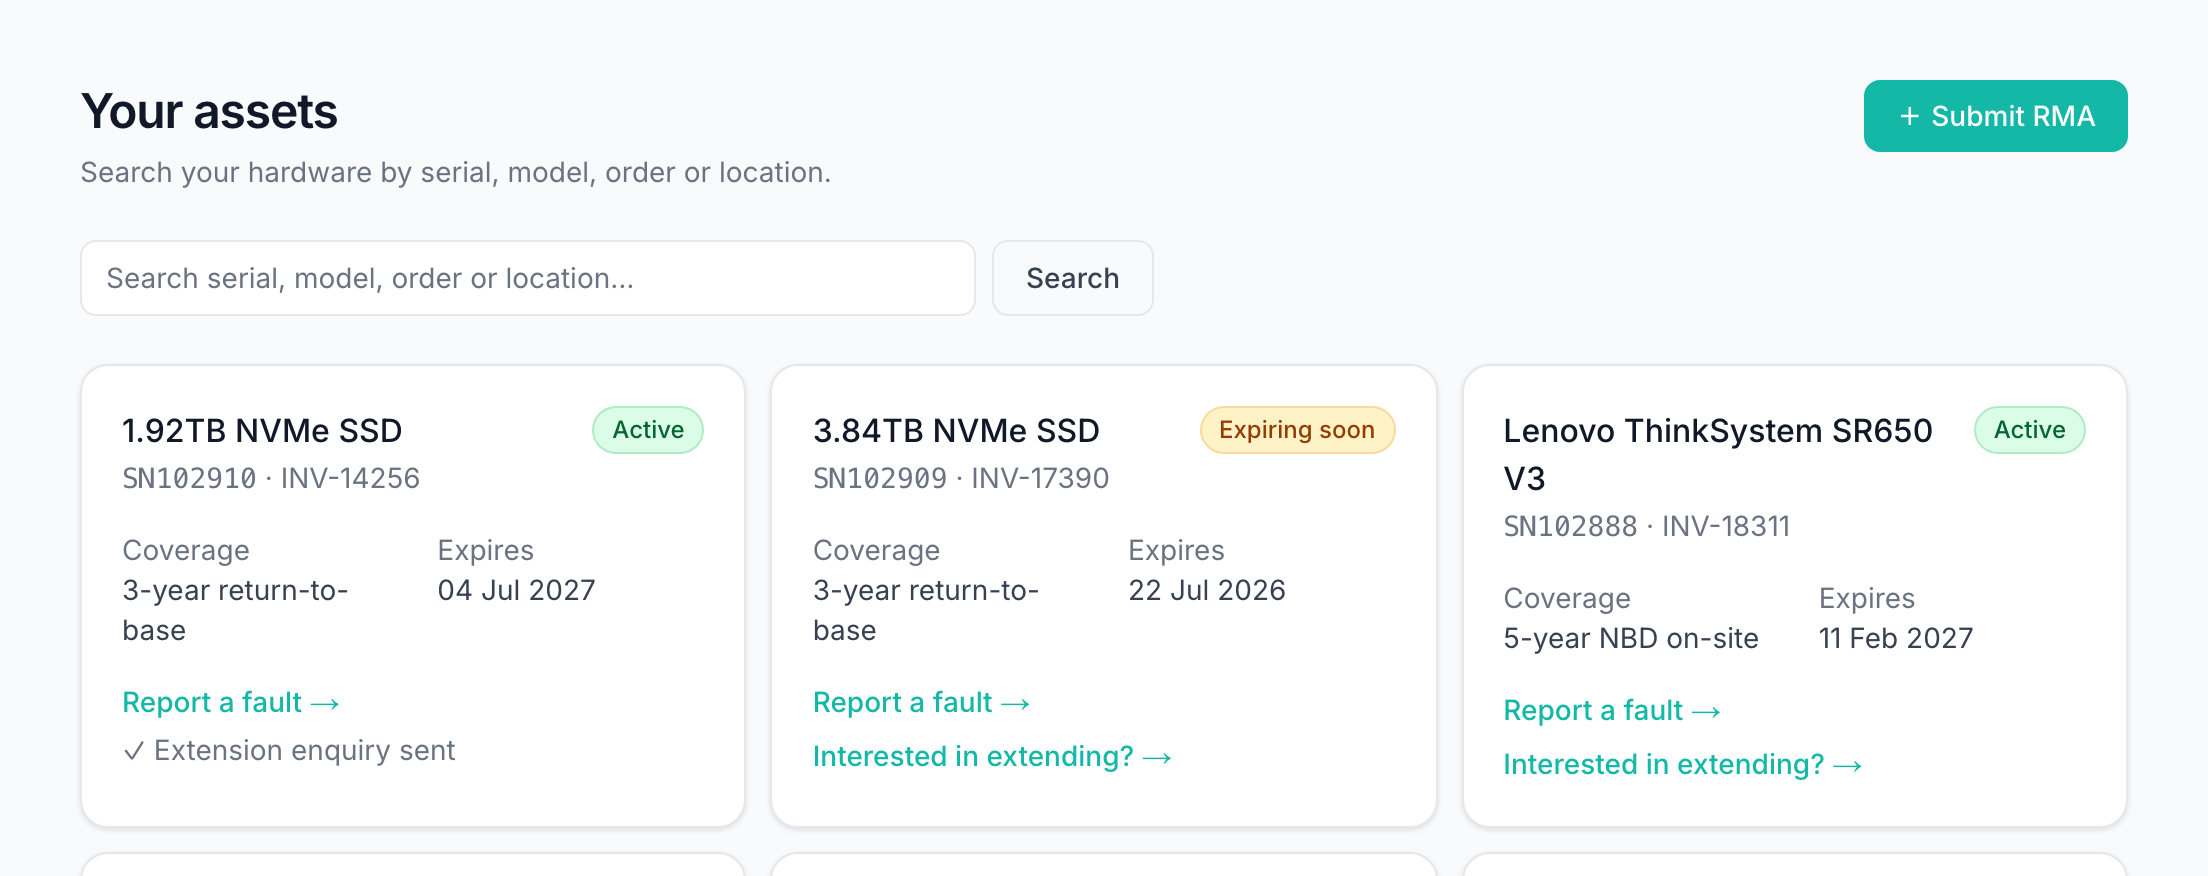Click the Submit RMA button
Image resolution: width=2208 pixels, height=876 pixels.
(1995, 116)
